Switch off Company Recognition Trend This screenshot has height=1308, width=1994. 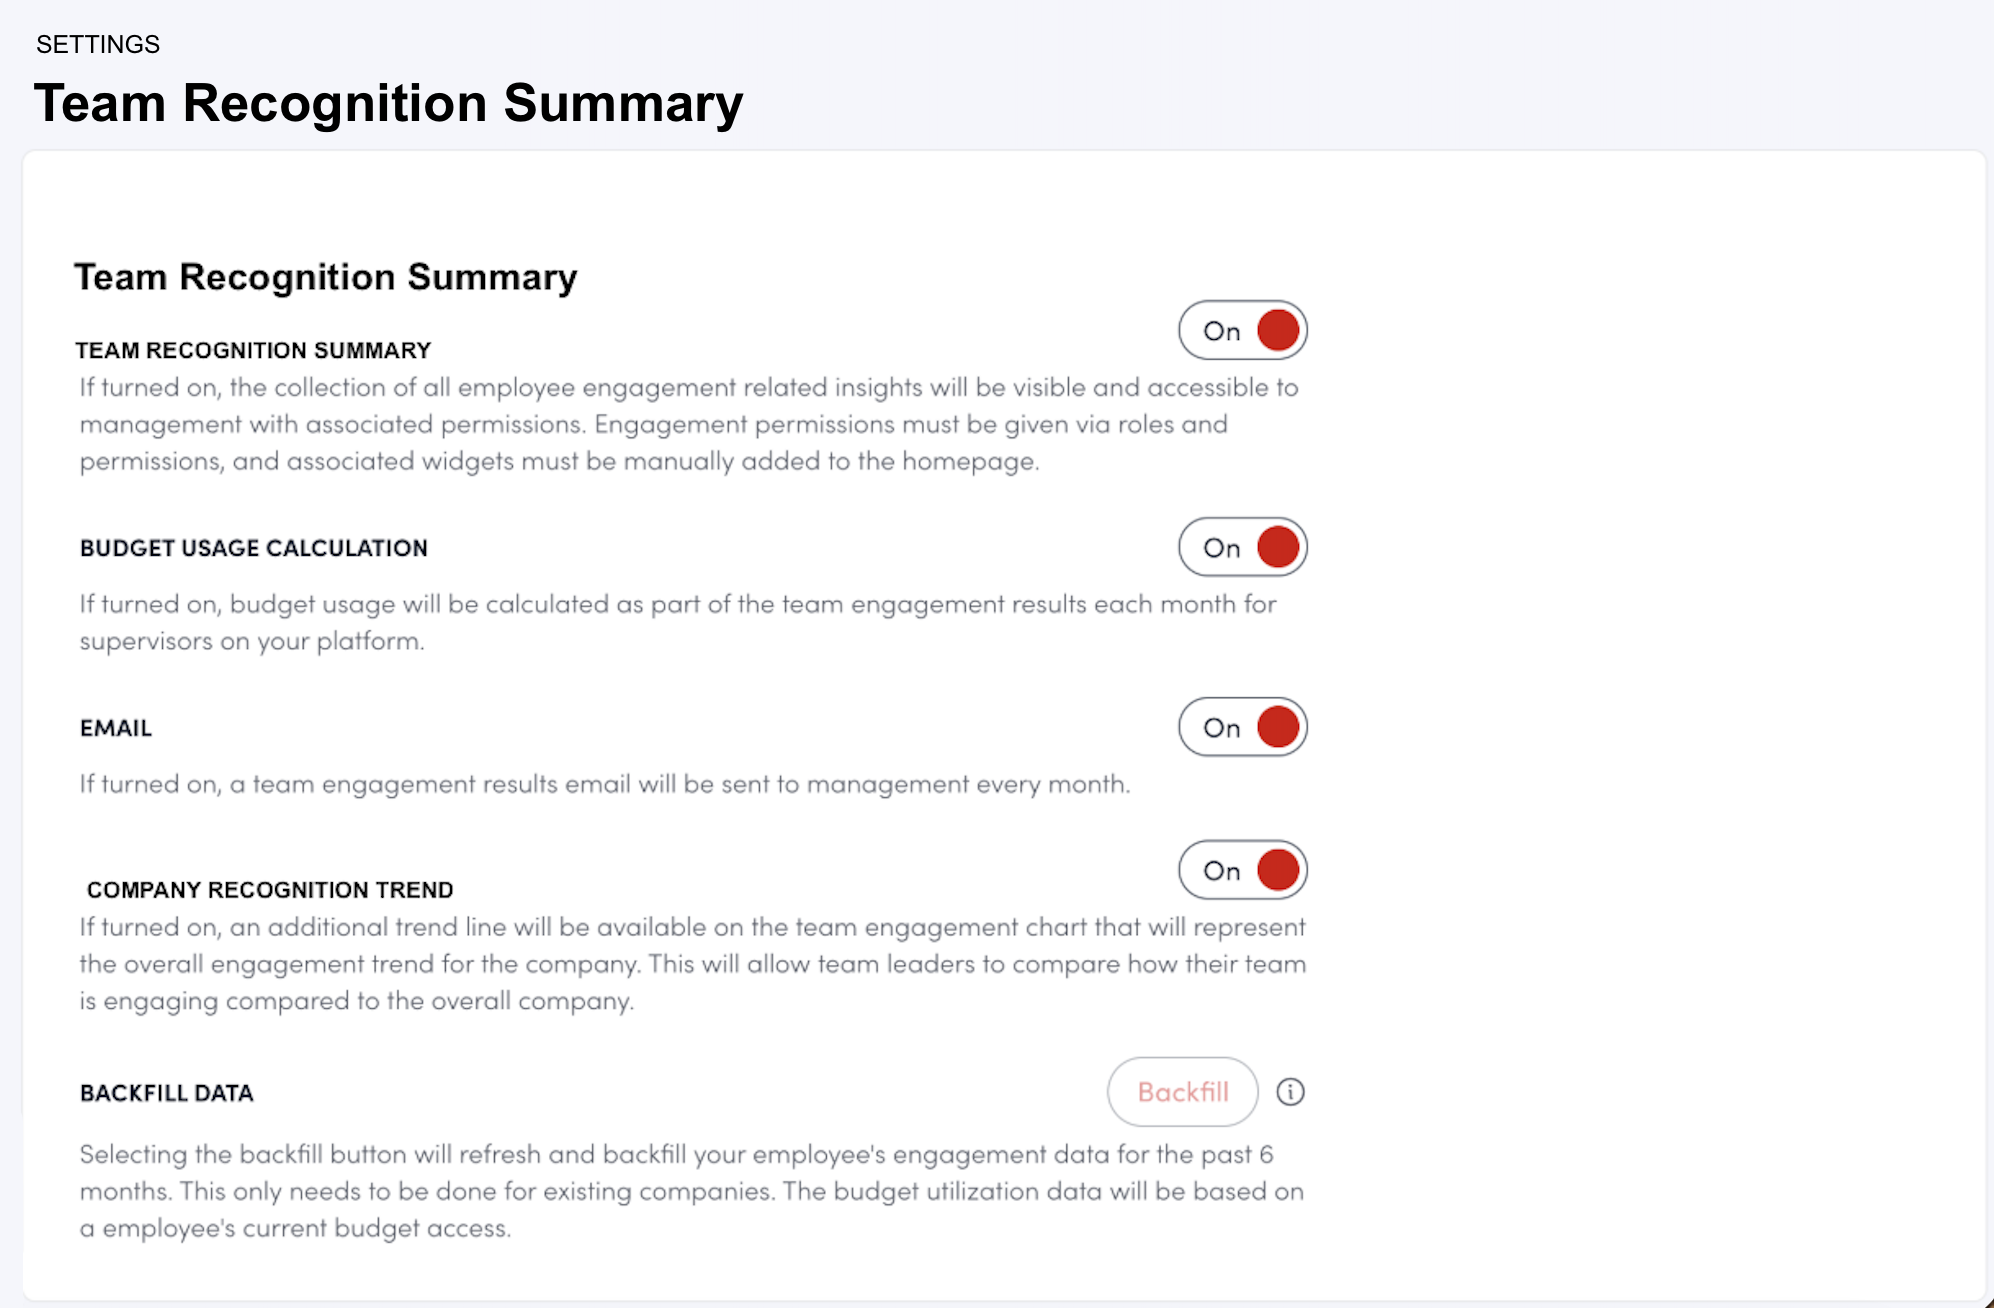tap(1243, 871)
